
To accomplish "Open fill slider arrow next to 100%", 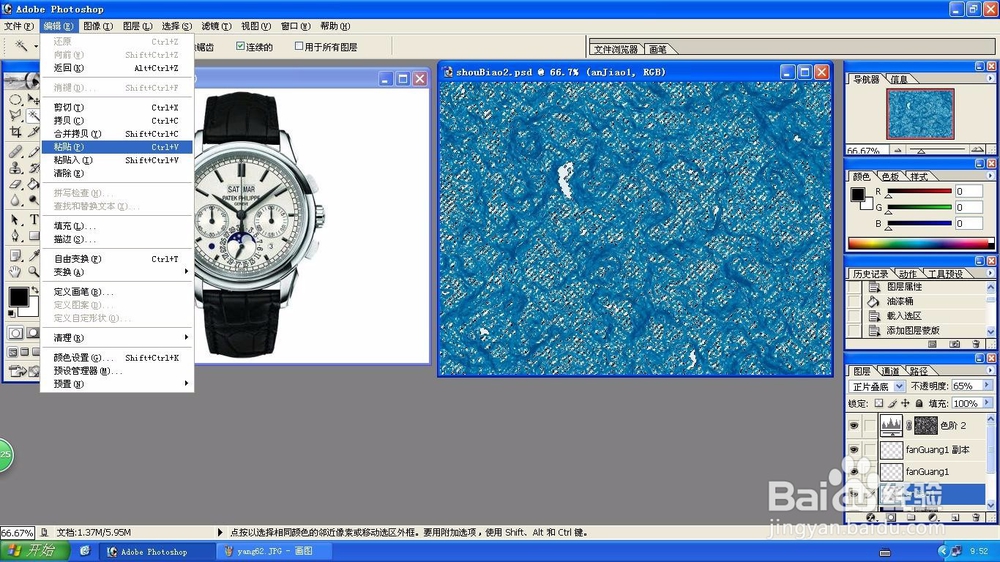I will click(987, 403).
